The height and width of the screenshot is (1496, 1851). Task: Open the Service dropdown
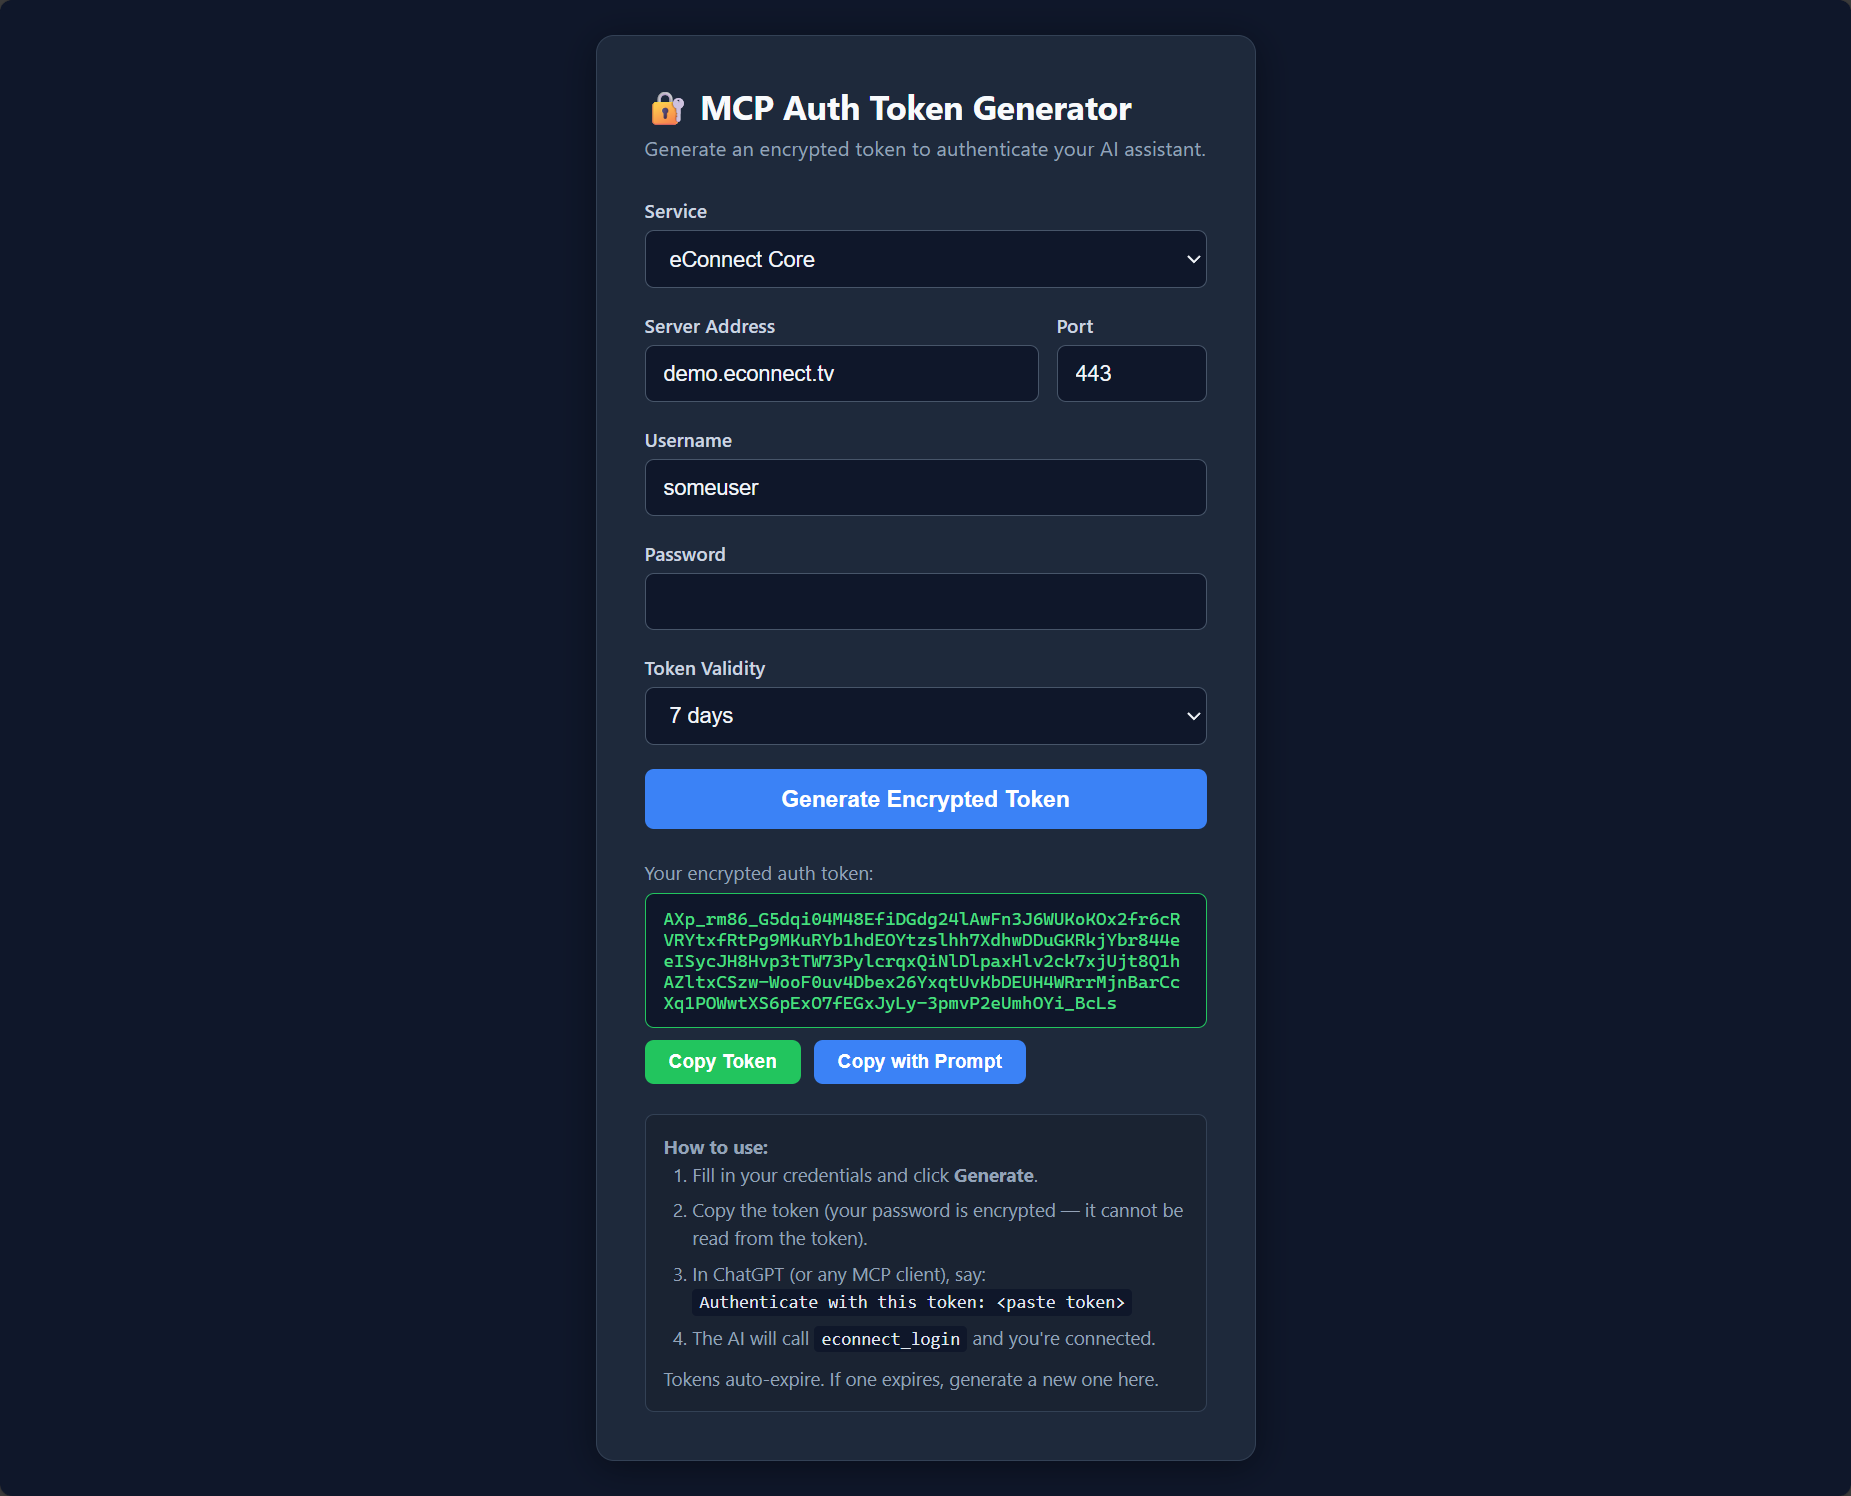924,259
